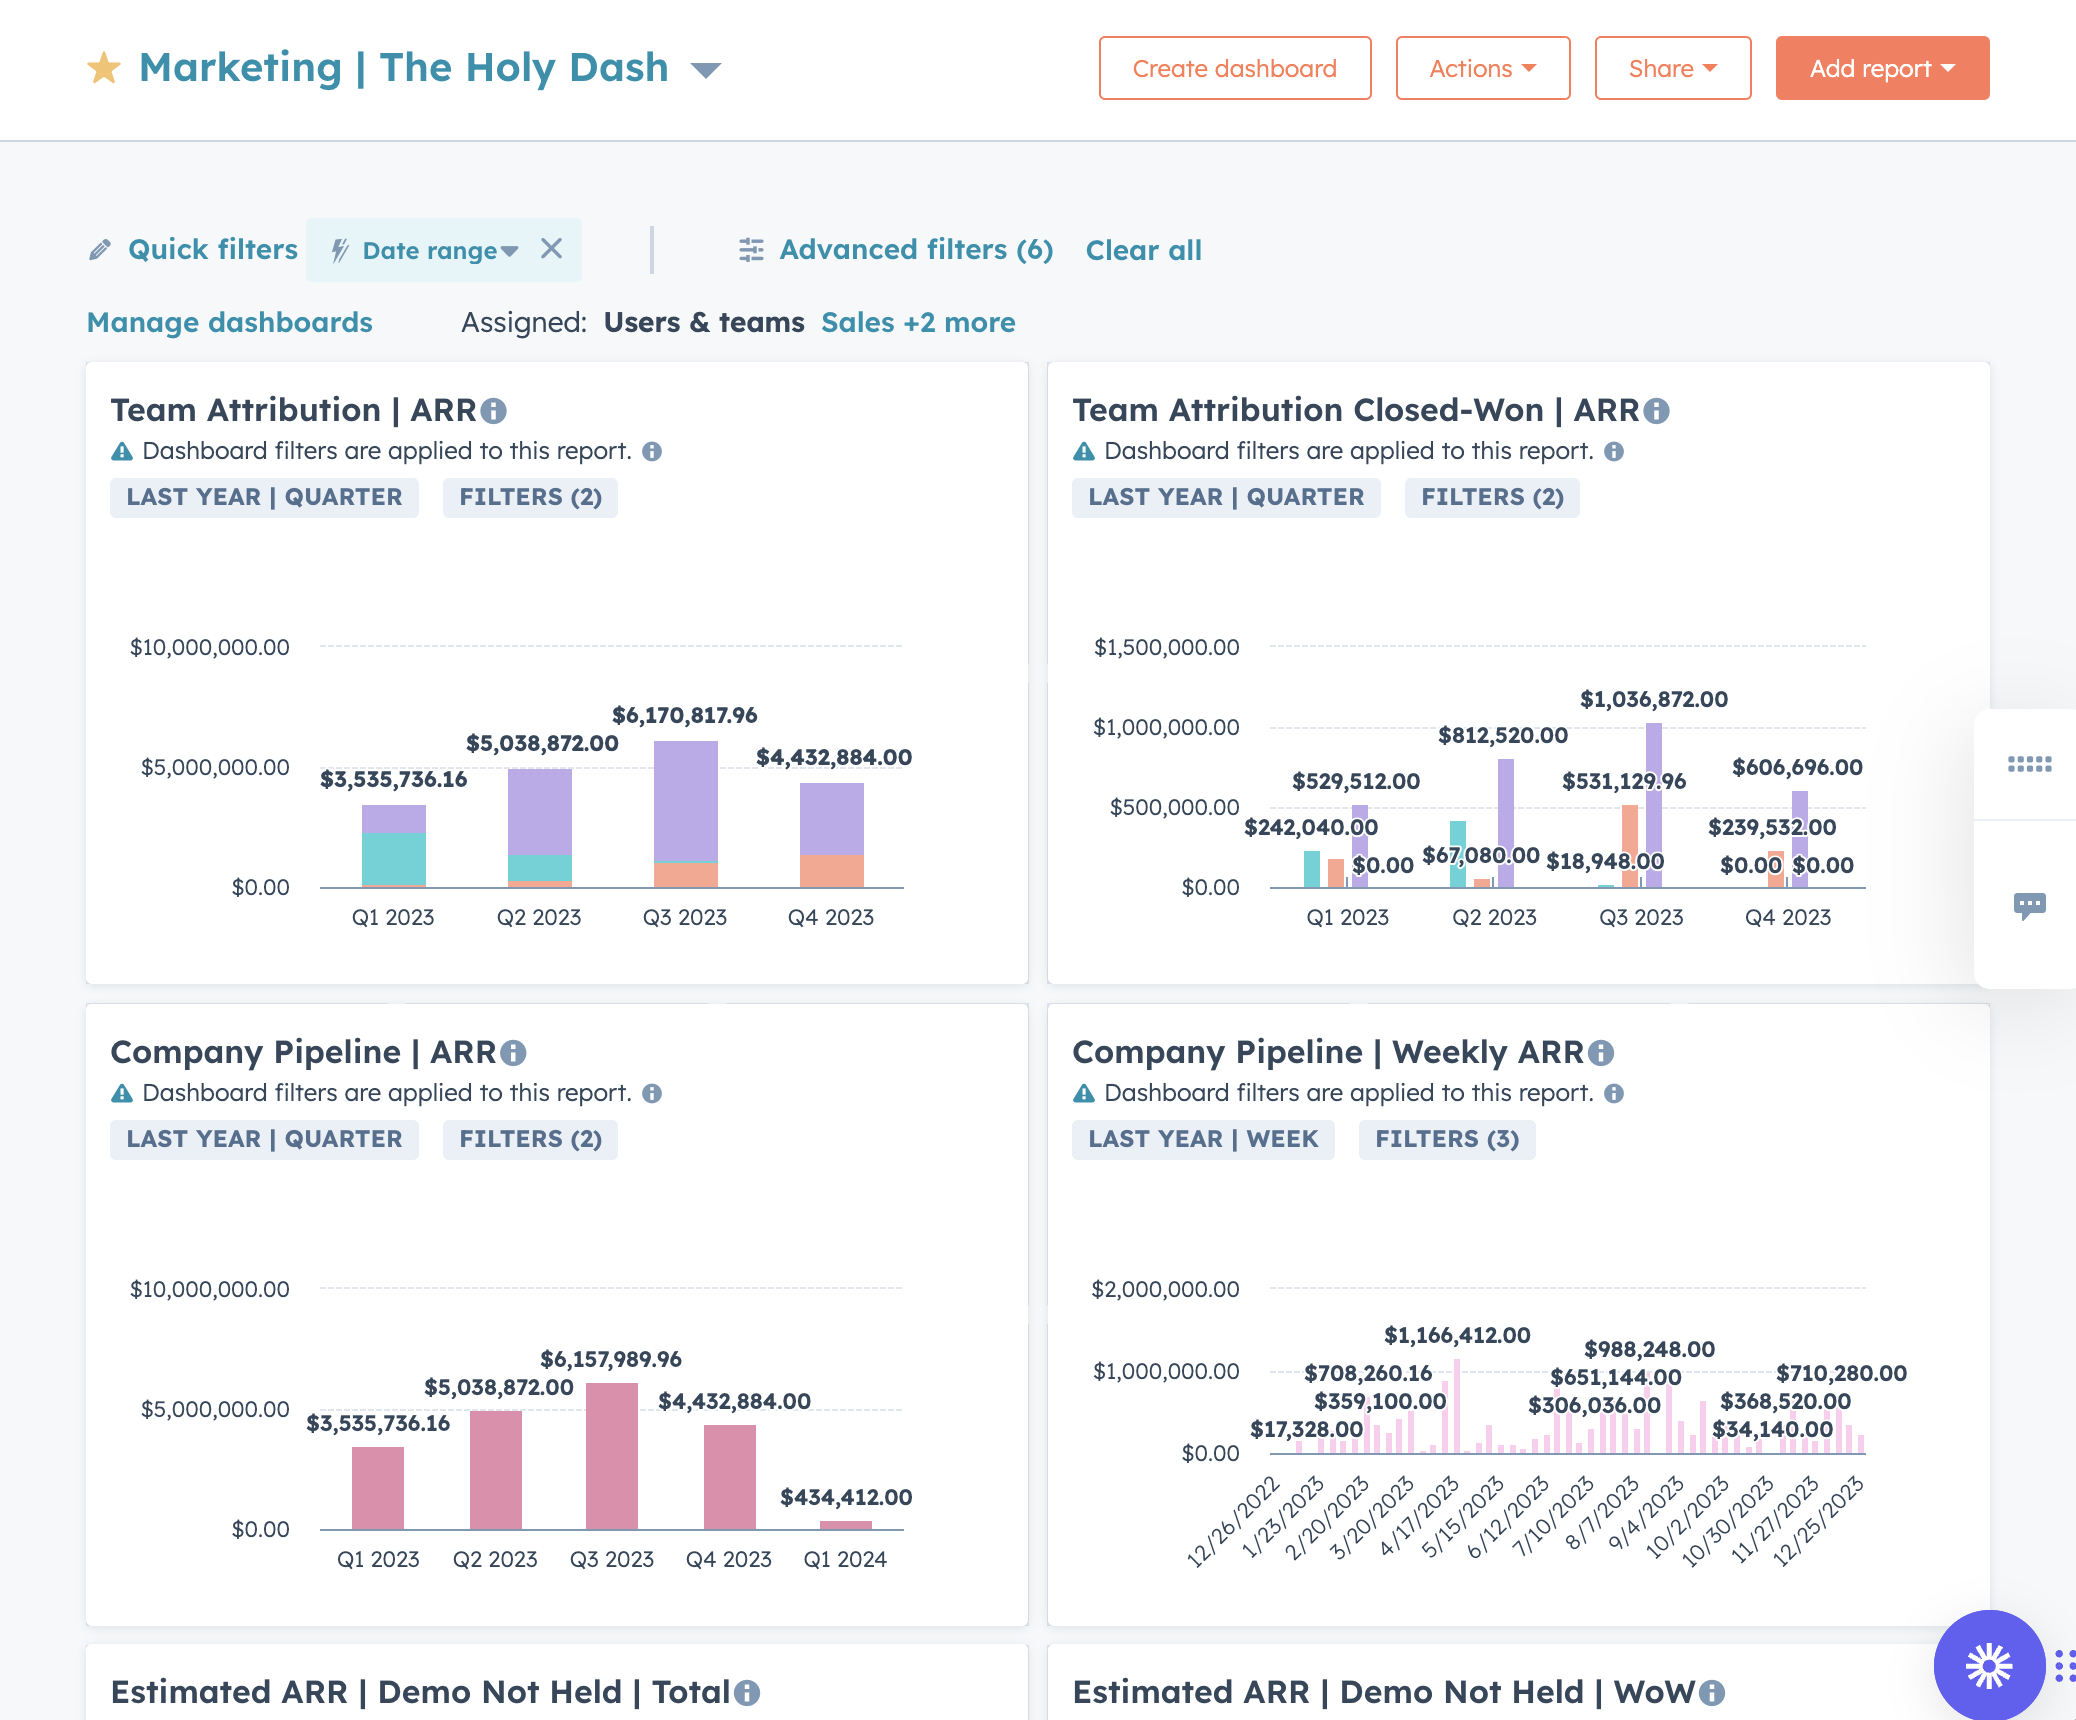Click filter info icon in Company Pipeline ARR report
The image size is (2076, 1720).
tap(652, 1094)
